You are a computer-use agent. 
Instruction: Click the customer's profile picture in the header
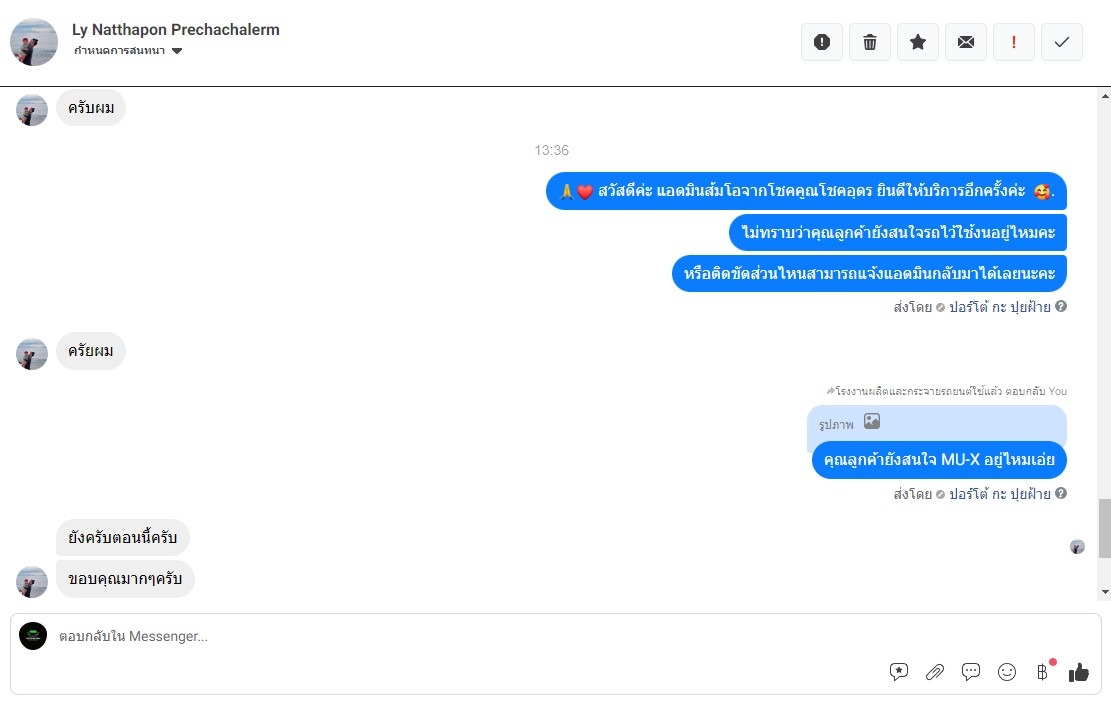(x=33, y=42)
